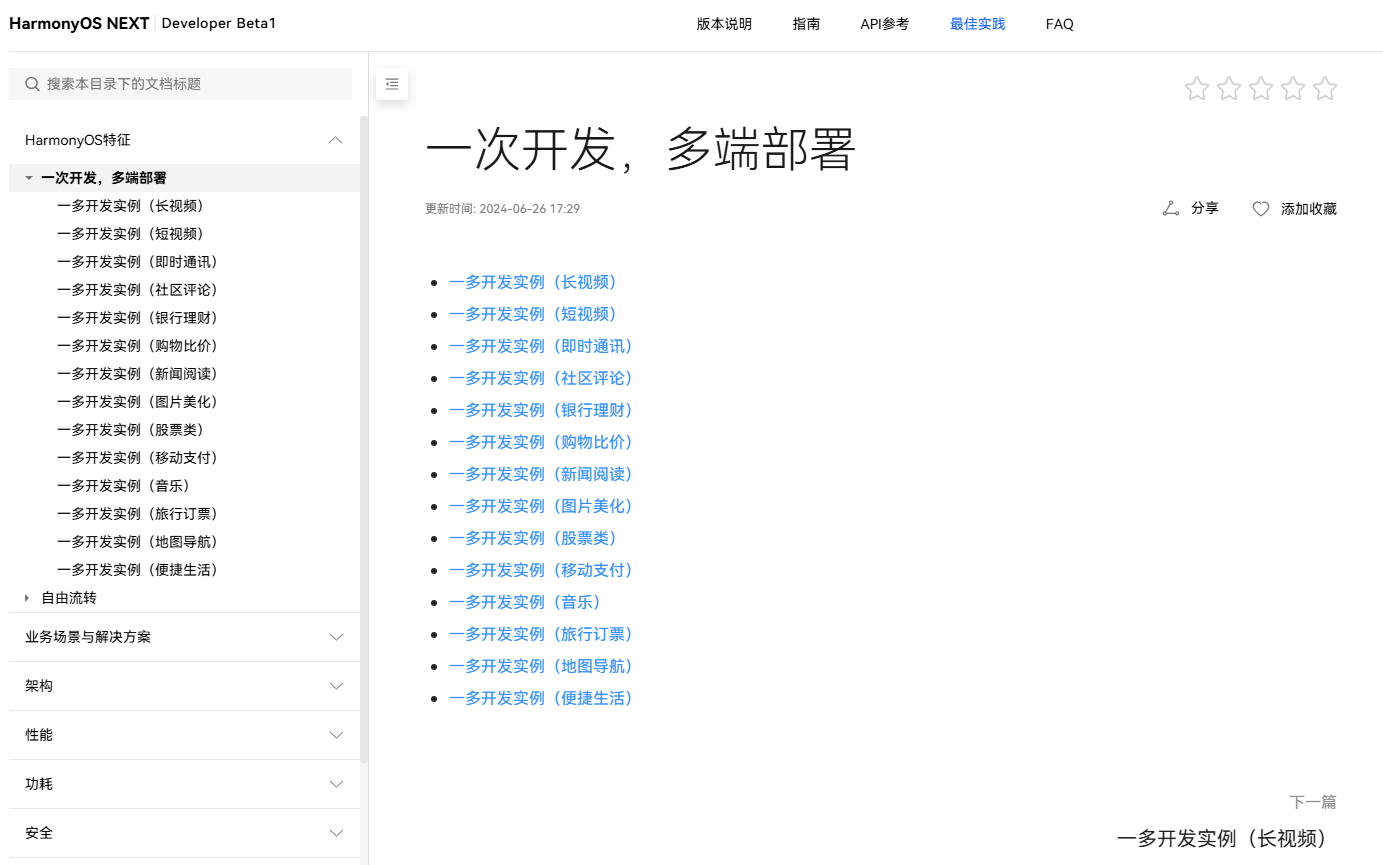
Task: Rate the page with the fourth star
Action: coord(1293,89)
